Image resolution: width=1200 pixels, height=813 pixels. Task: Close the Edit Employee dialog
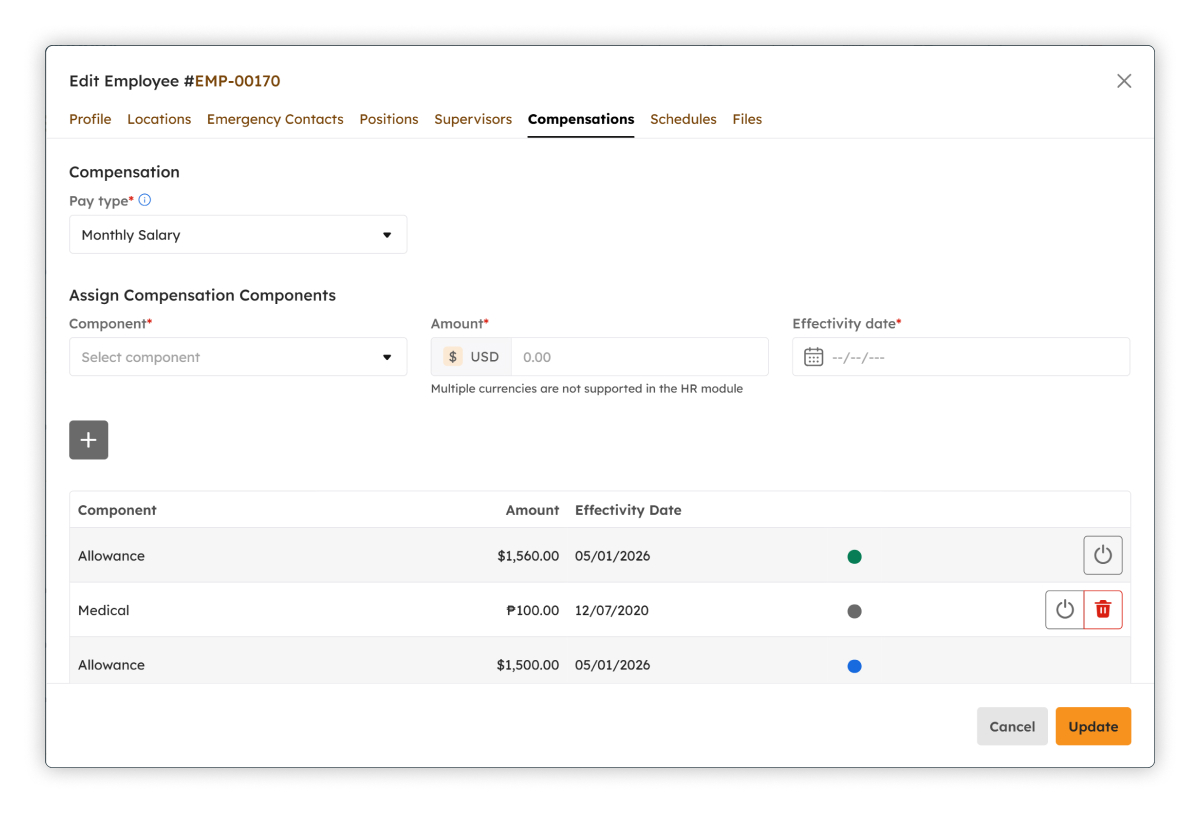tap(1124, 81)
